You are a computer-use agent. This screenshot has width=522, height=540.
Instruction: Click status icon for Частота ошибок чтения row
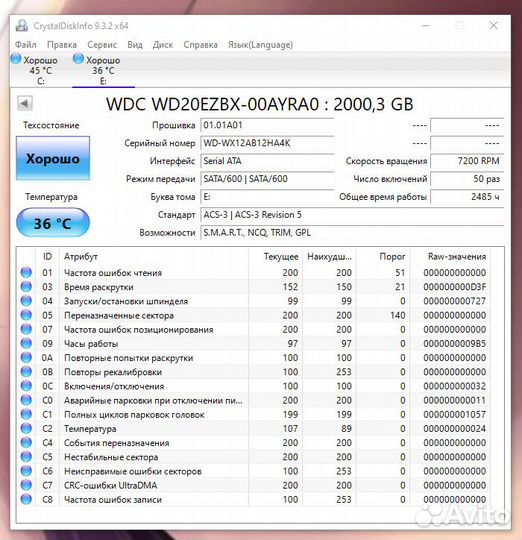click(x=26, y=272)
